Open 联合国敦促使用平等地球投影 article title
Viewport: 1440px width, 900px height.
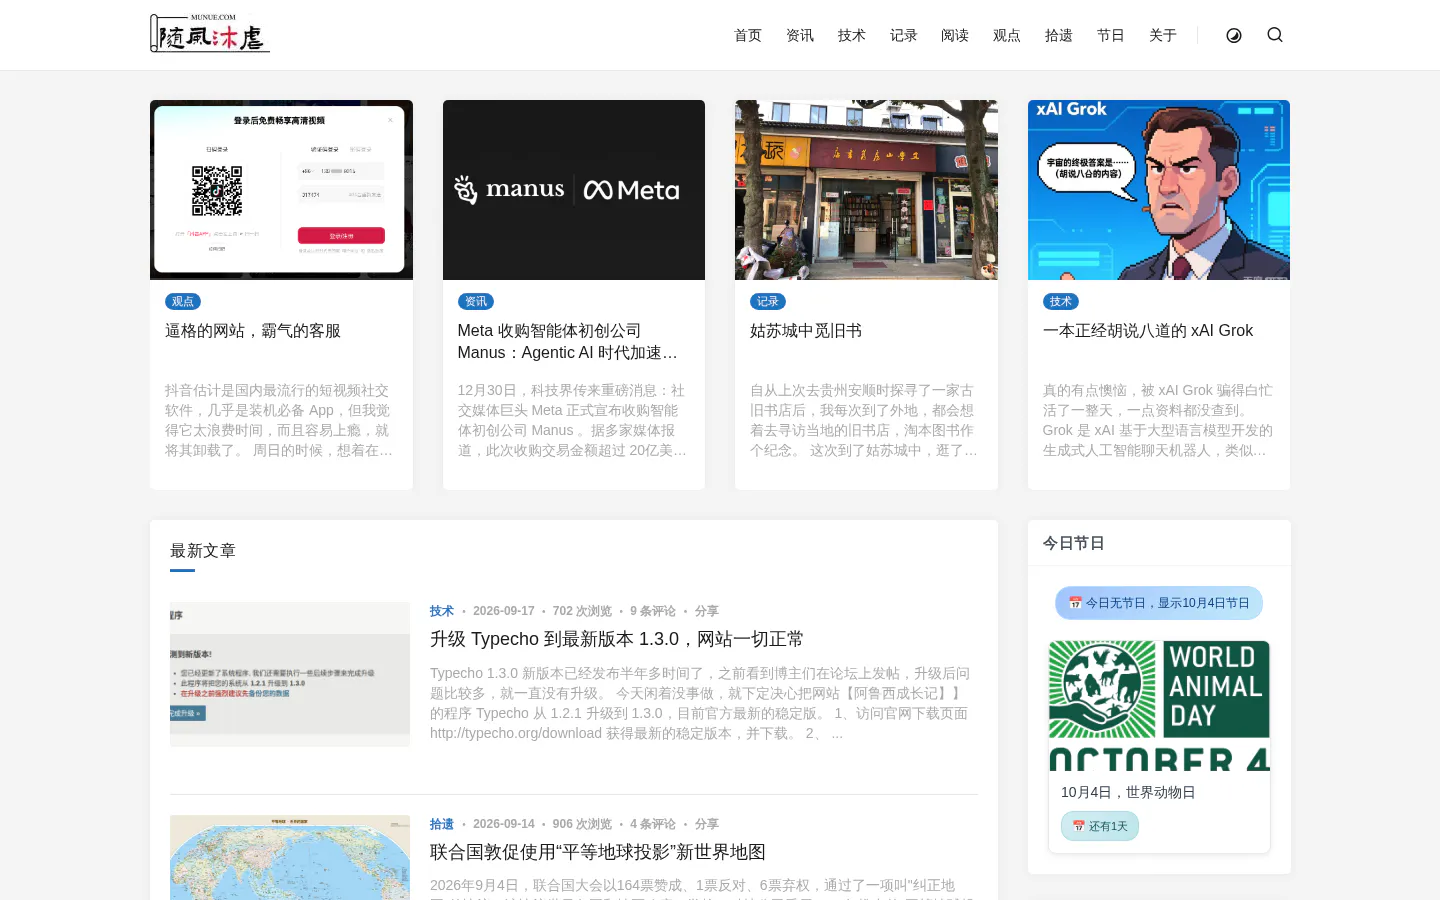(x=598, y=852)
